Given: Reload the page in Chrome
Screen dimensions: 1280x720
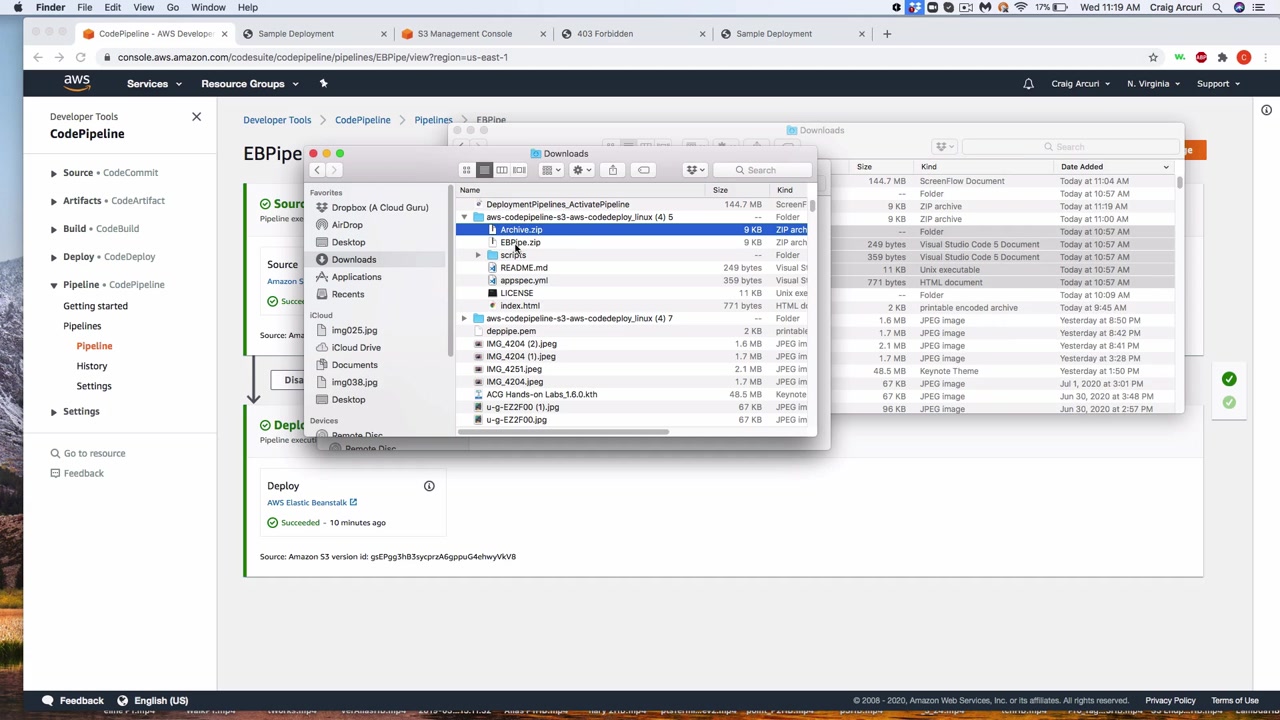Looking at the screenshot, I should click(81, 58).
